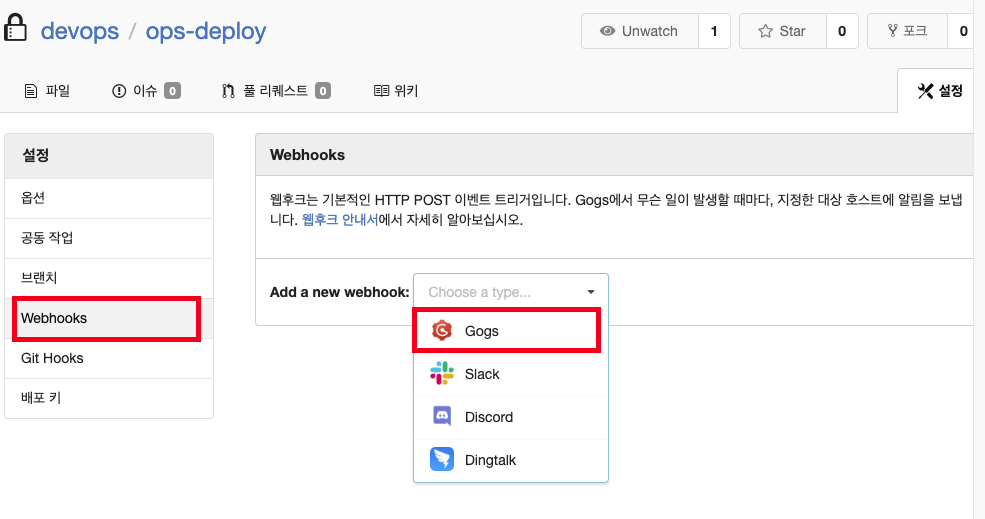The image size is (985, 519).
Task: Click the fork icon beside 포크
Action: click(x=892, y=30)
